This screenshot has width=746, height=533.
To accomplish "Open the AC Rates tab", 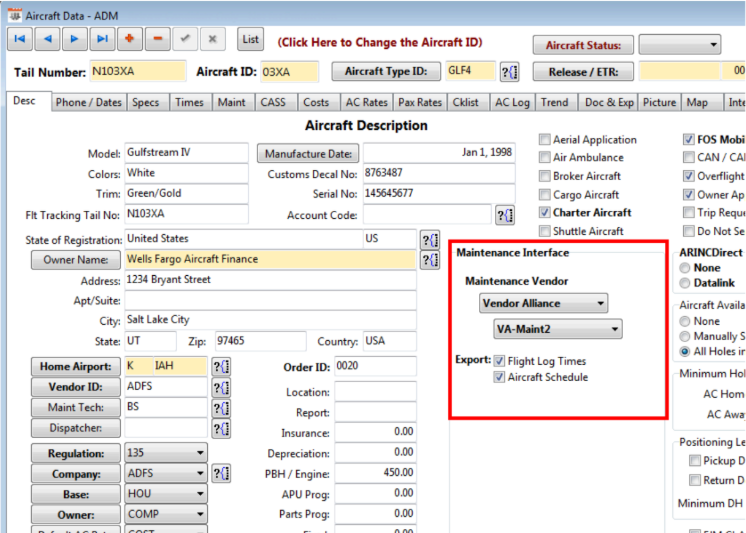I will pos(366,102).
